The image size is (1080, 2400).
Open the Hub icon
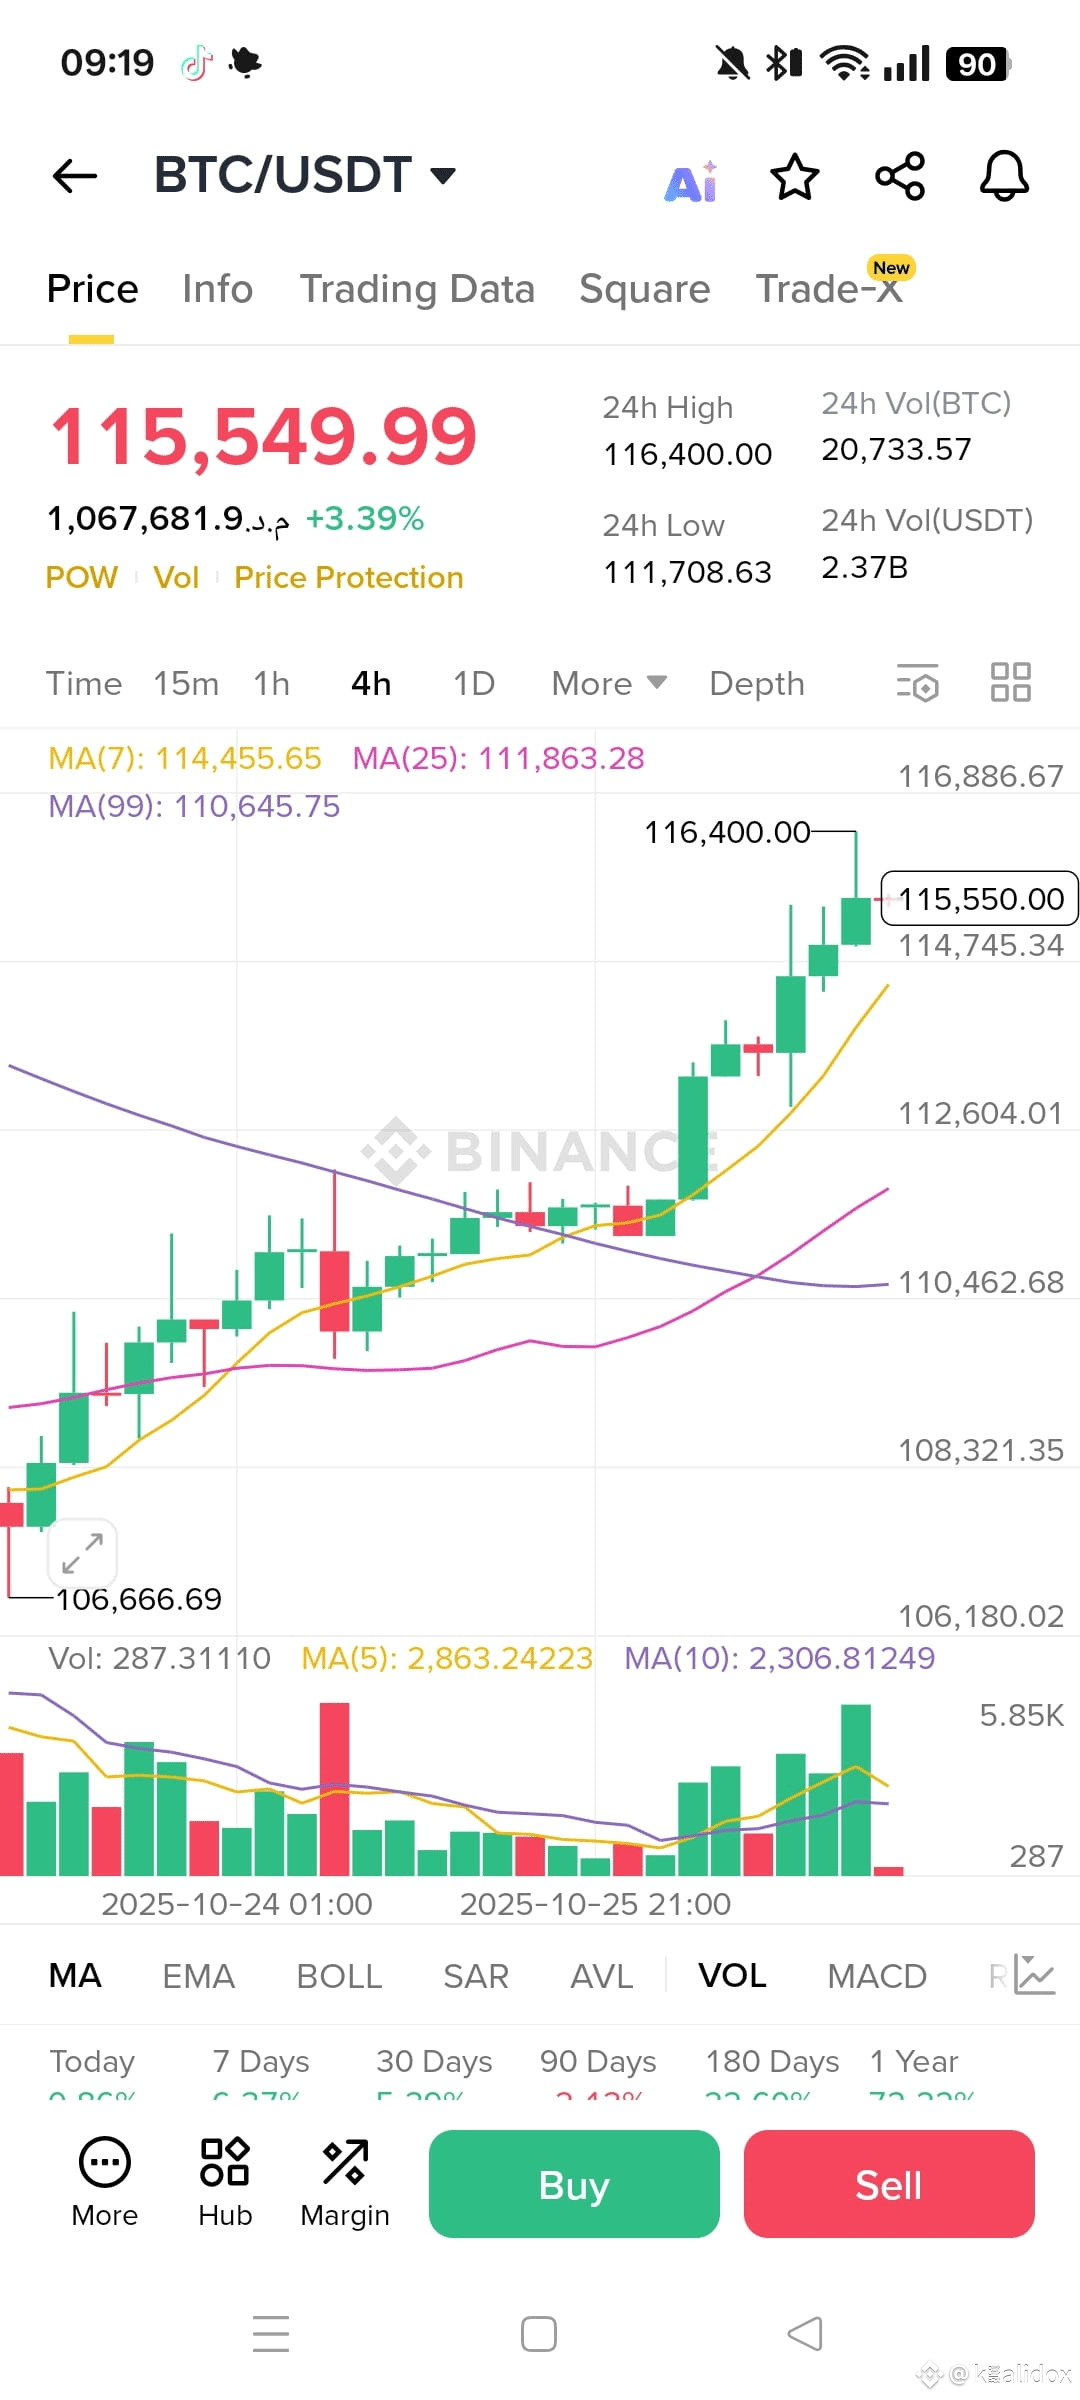coord(225,2184)
